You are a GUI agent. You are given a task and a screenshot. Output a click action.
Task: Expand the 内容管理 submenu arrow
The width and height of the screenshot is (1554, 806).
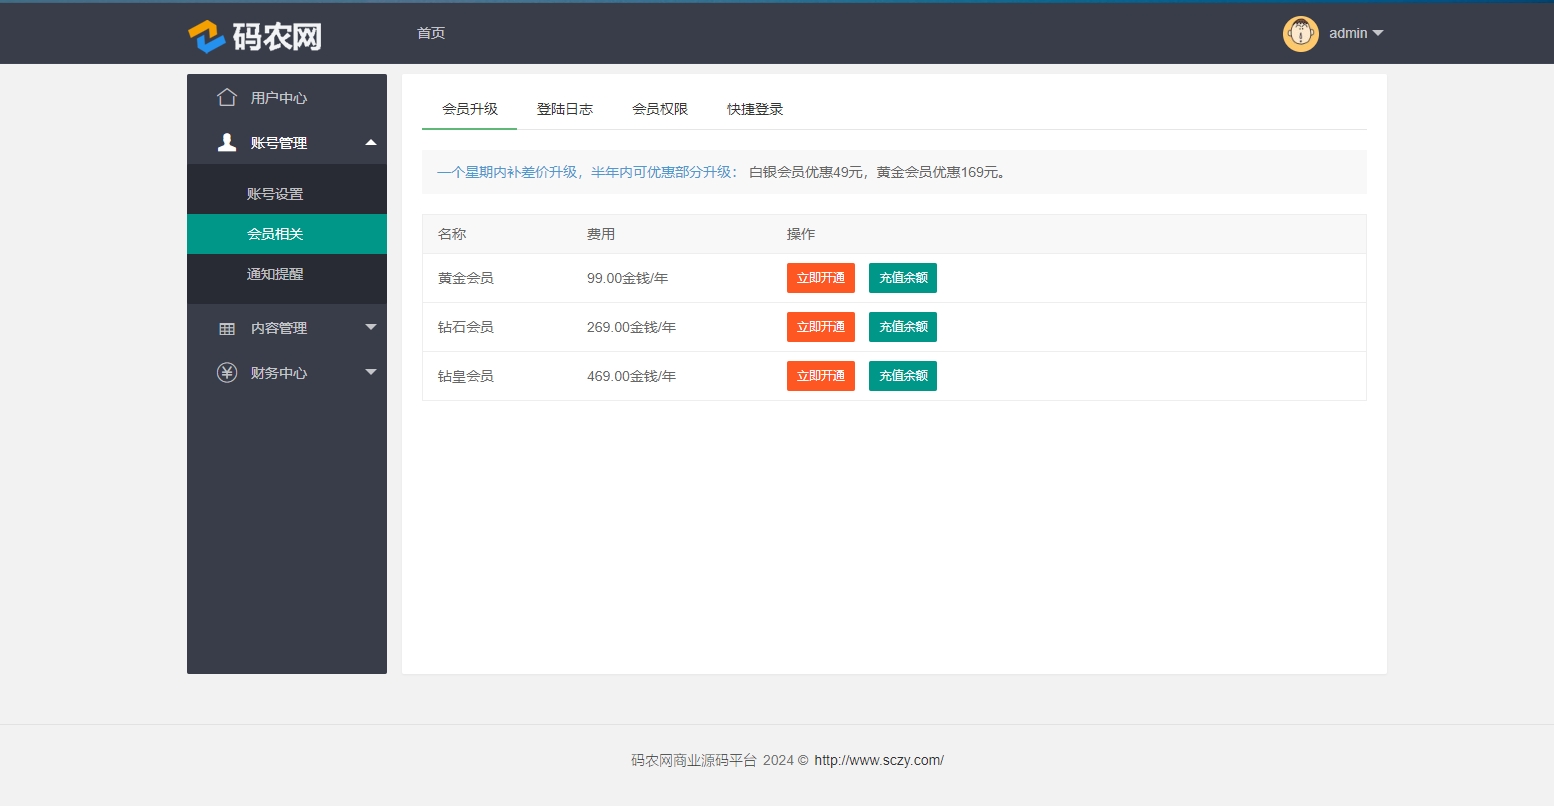(x=371, y=327)
